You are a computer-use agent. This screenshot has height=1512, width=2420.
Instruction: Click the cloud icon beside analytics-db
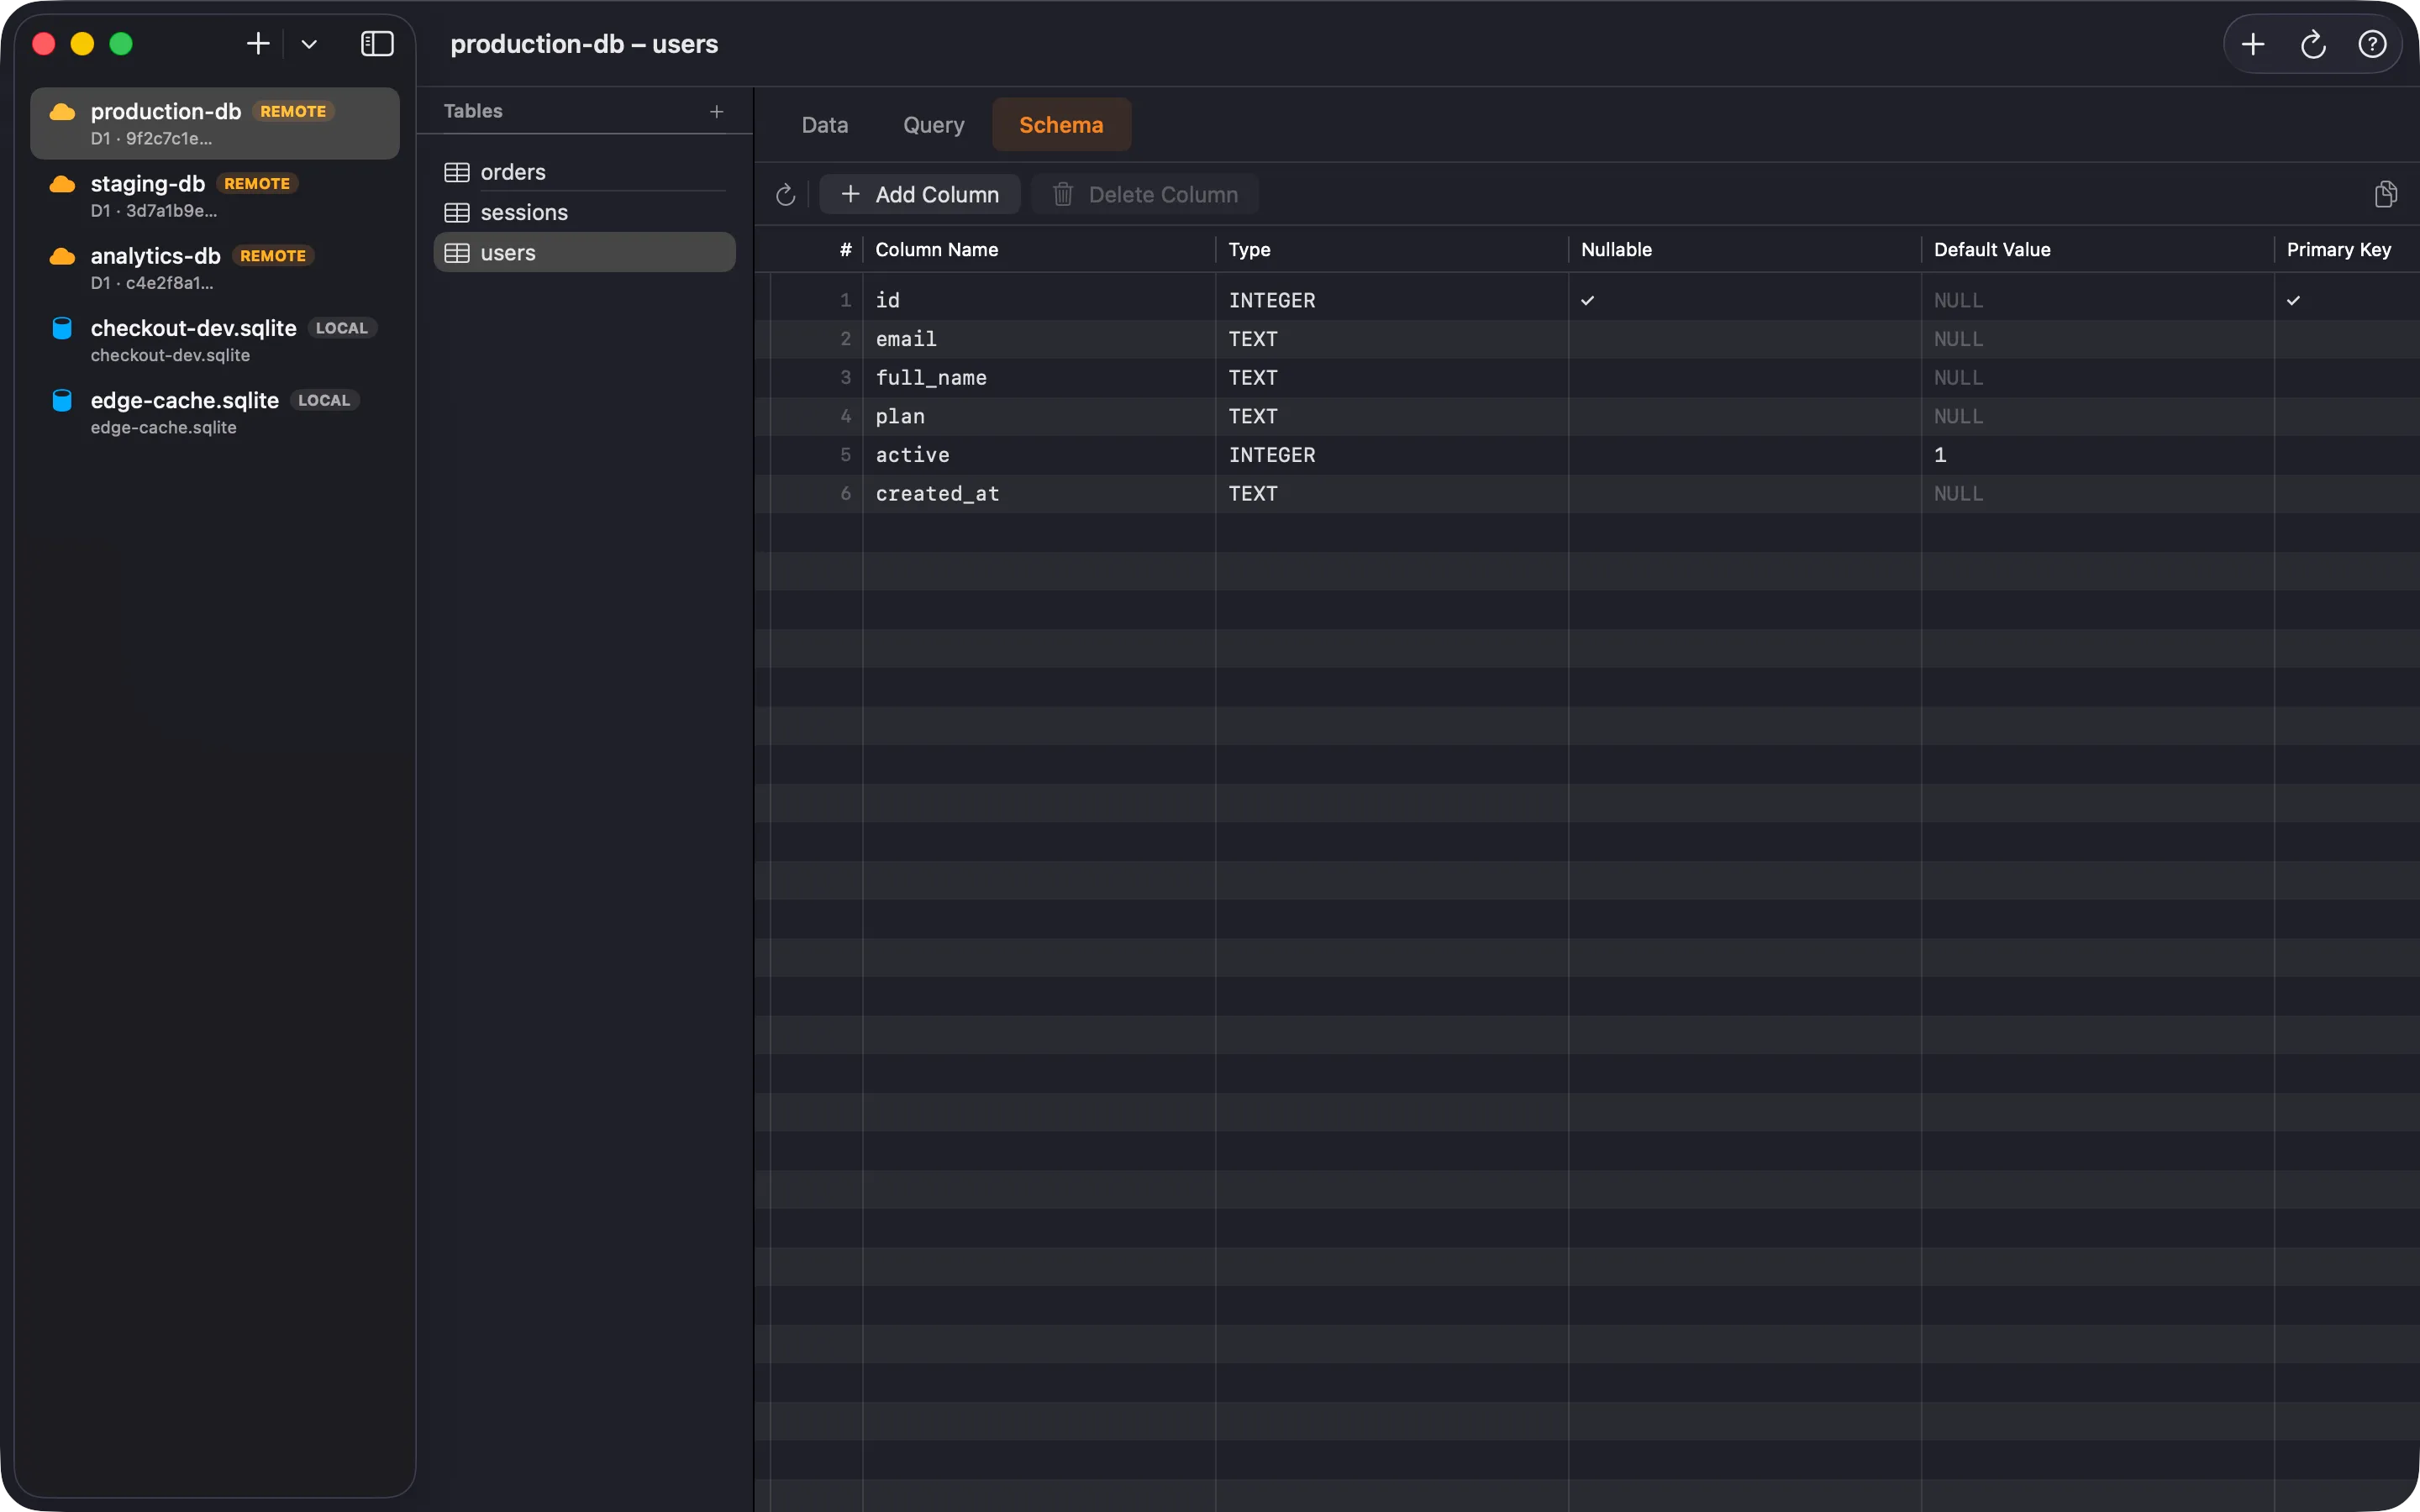pyautogui.click(x=62, y=256)
